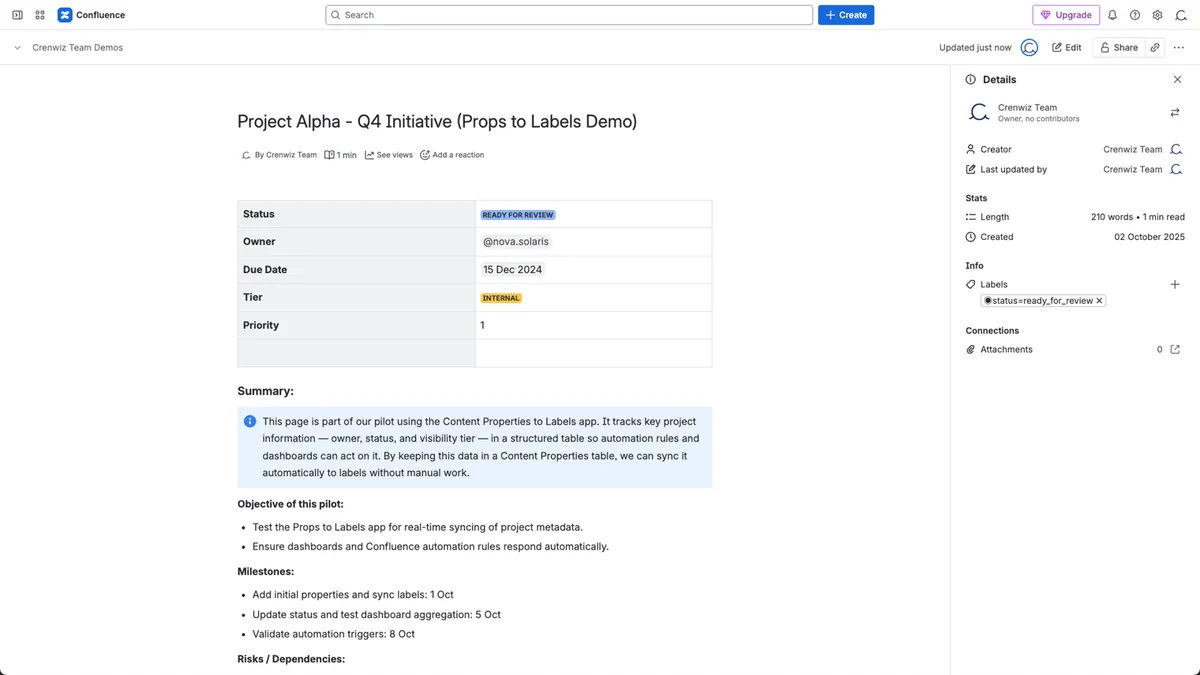1200x675 pixels.
Task: Close the Details panel
Action: 1177,79
